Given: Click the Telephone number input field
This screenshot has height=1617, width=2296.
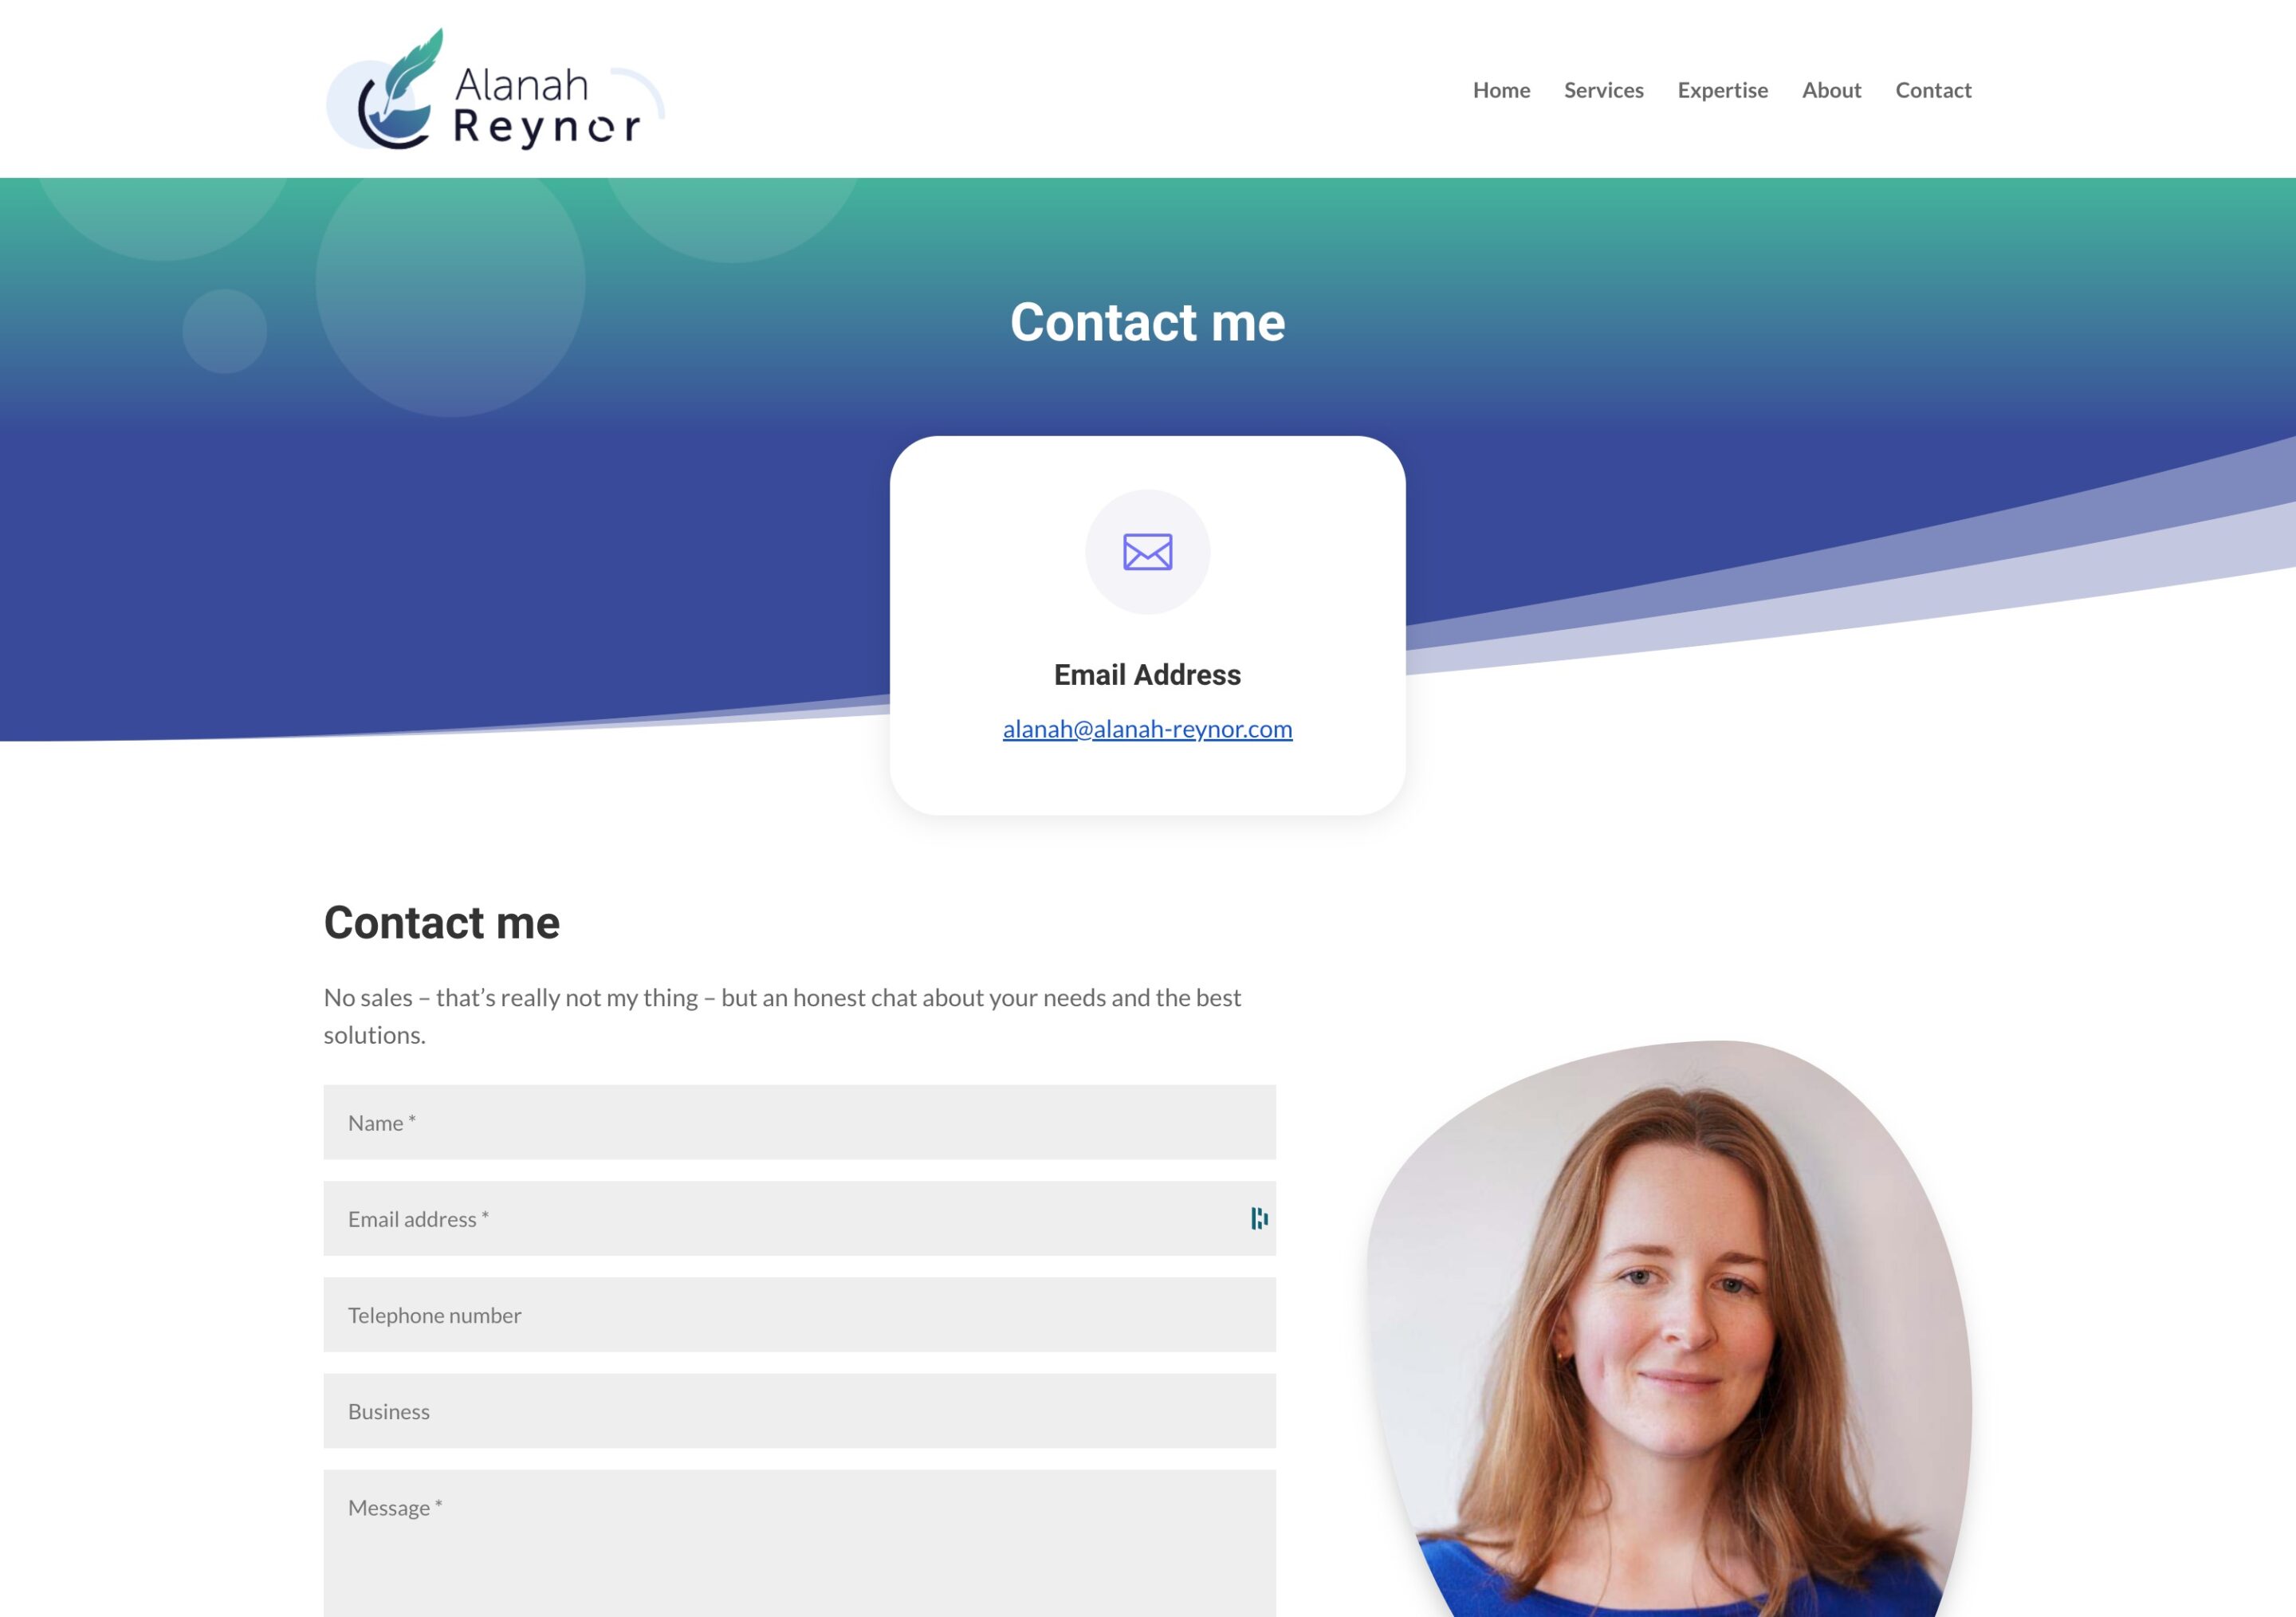Looking at the screenshot, I should tap(800, 1314).
